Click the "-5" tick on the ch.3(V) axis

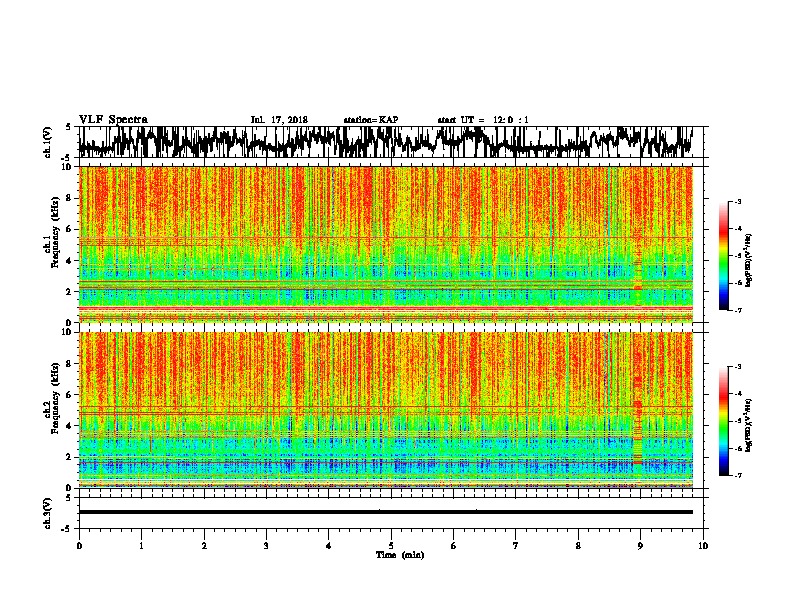coord(66,529)
